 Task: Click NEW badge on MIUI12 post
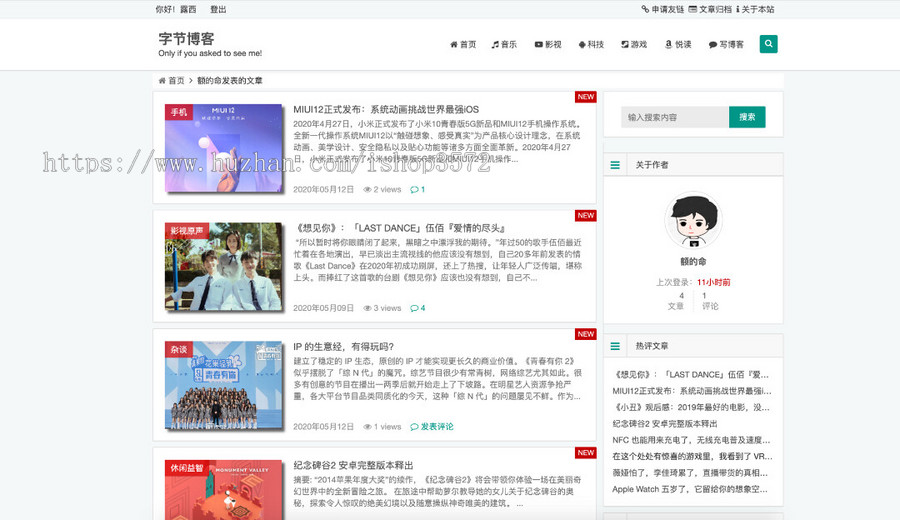tap(585, 97)
